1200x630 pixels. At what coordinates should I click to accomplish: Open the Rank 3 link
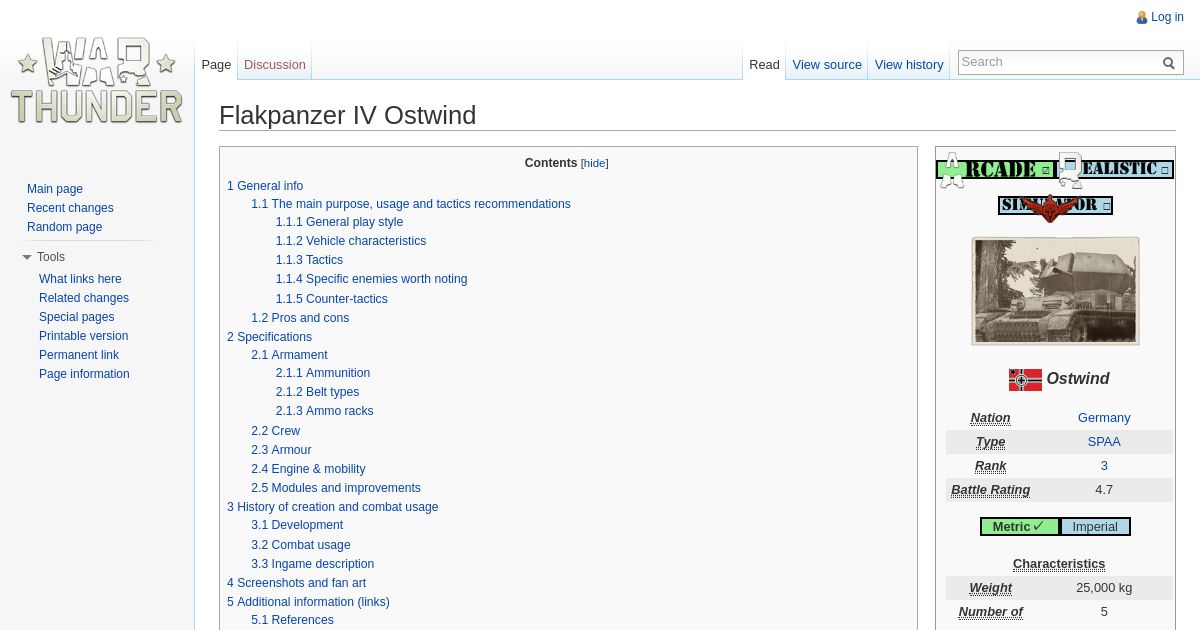(1104, 466)
